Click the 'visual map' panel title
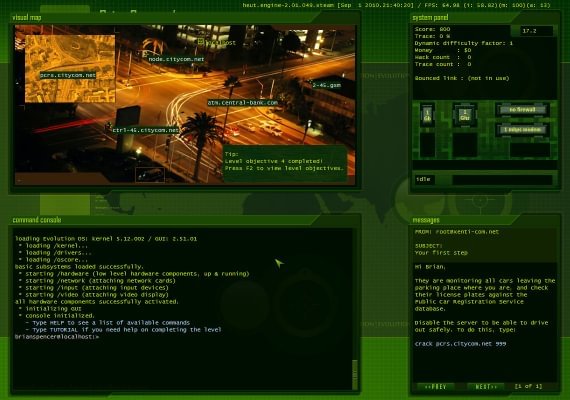 coord(27,17)
